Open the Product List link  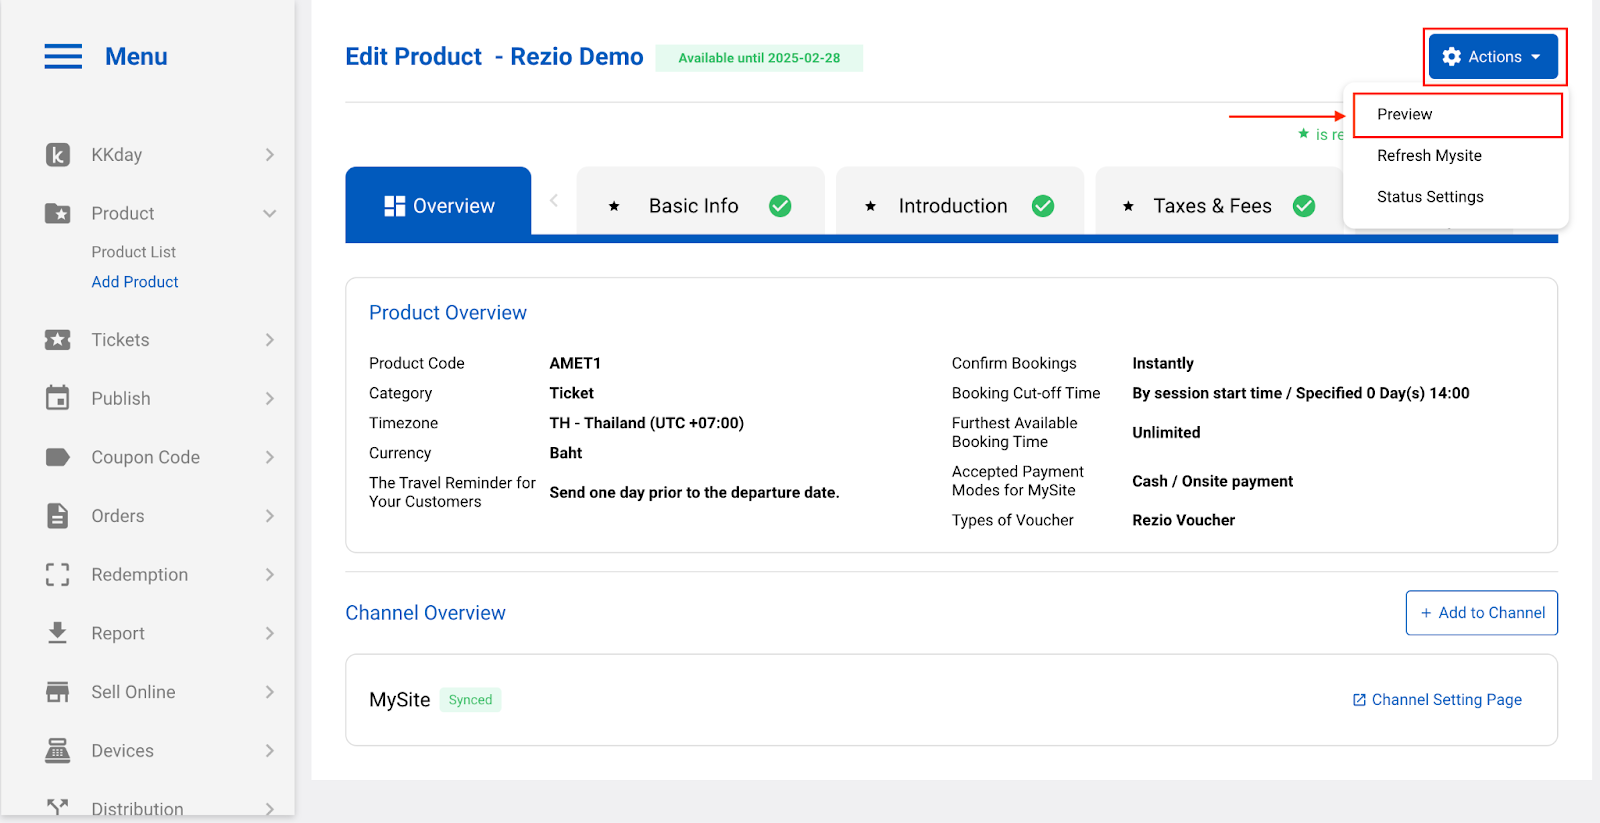coord(134,252)
